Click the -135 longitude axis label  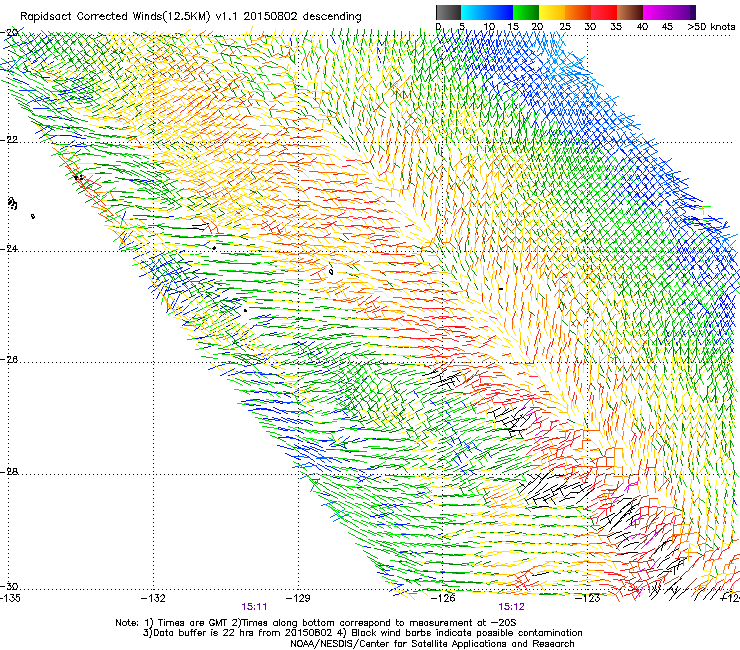(x=10, y=598)
